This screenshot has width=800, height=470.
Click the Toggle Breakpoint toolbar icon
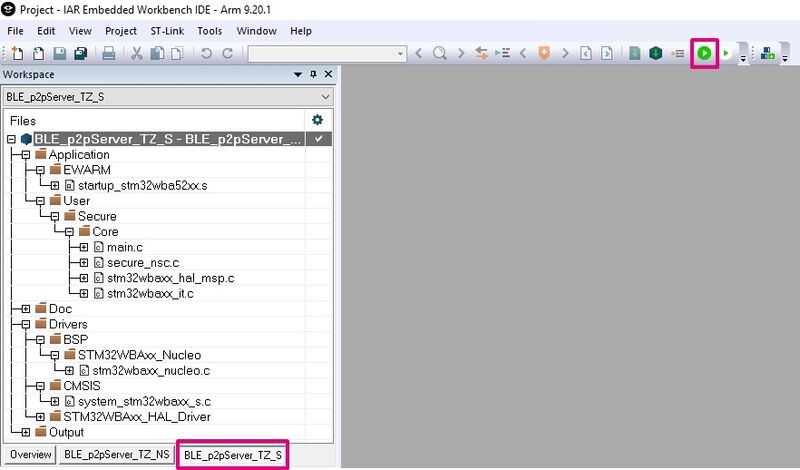(x=678, y=54)
